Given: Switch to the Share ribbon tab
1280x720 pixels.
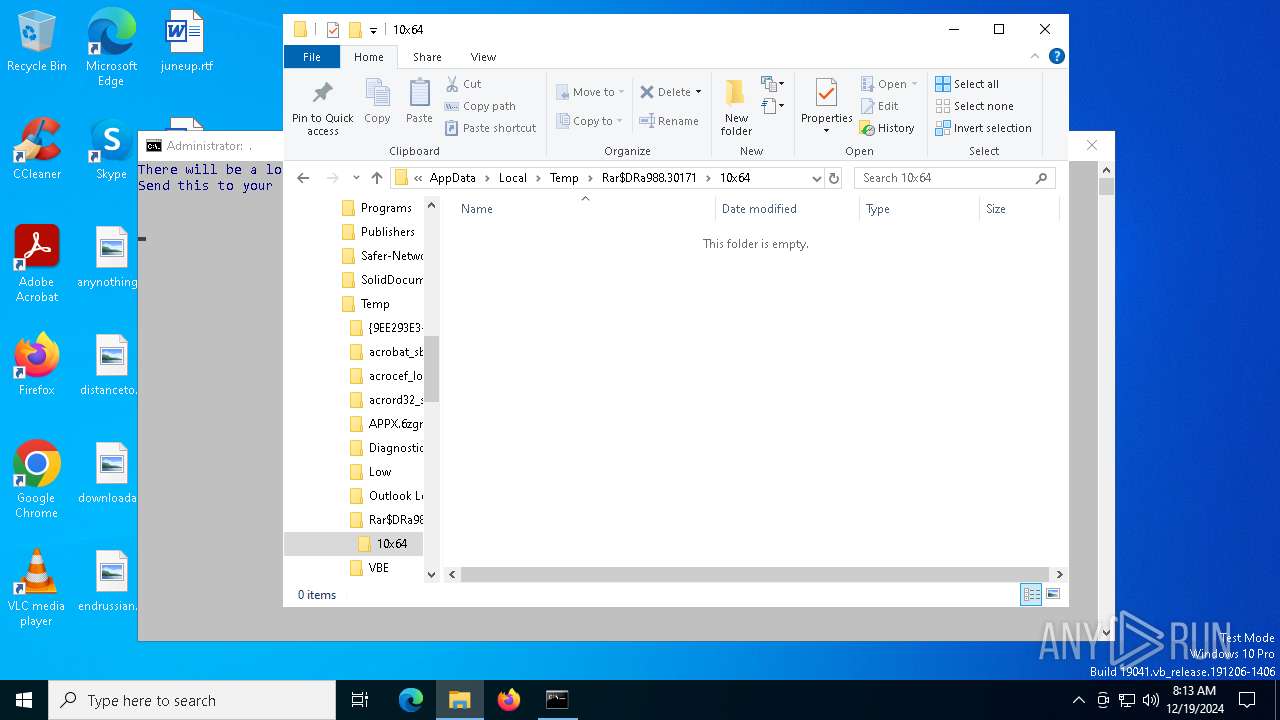Looking at the screenshot, I should point(427,57).
